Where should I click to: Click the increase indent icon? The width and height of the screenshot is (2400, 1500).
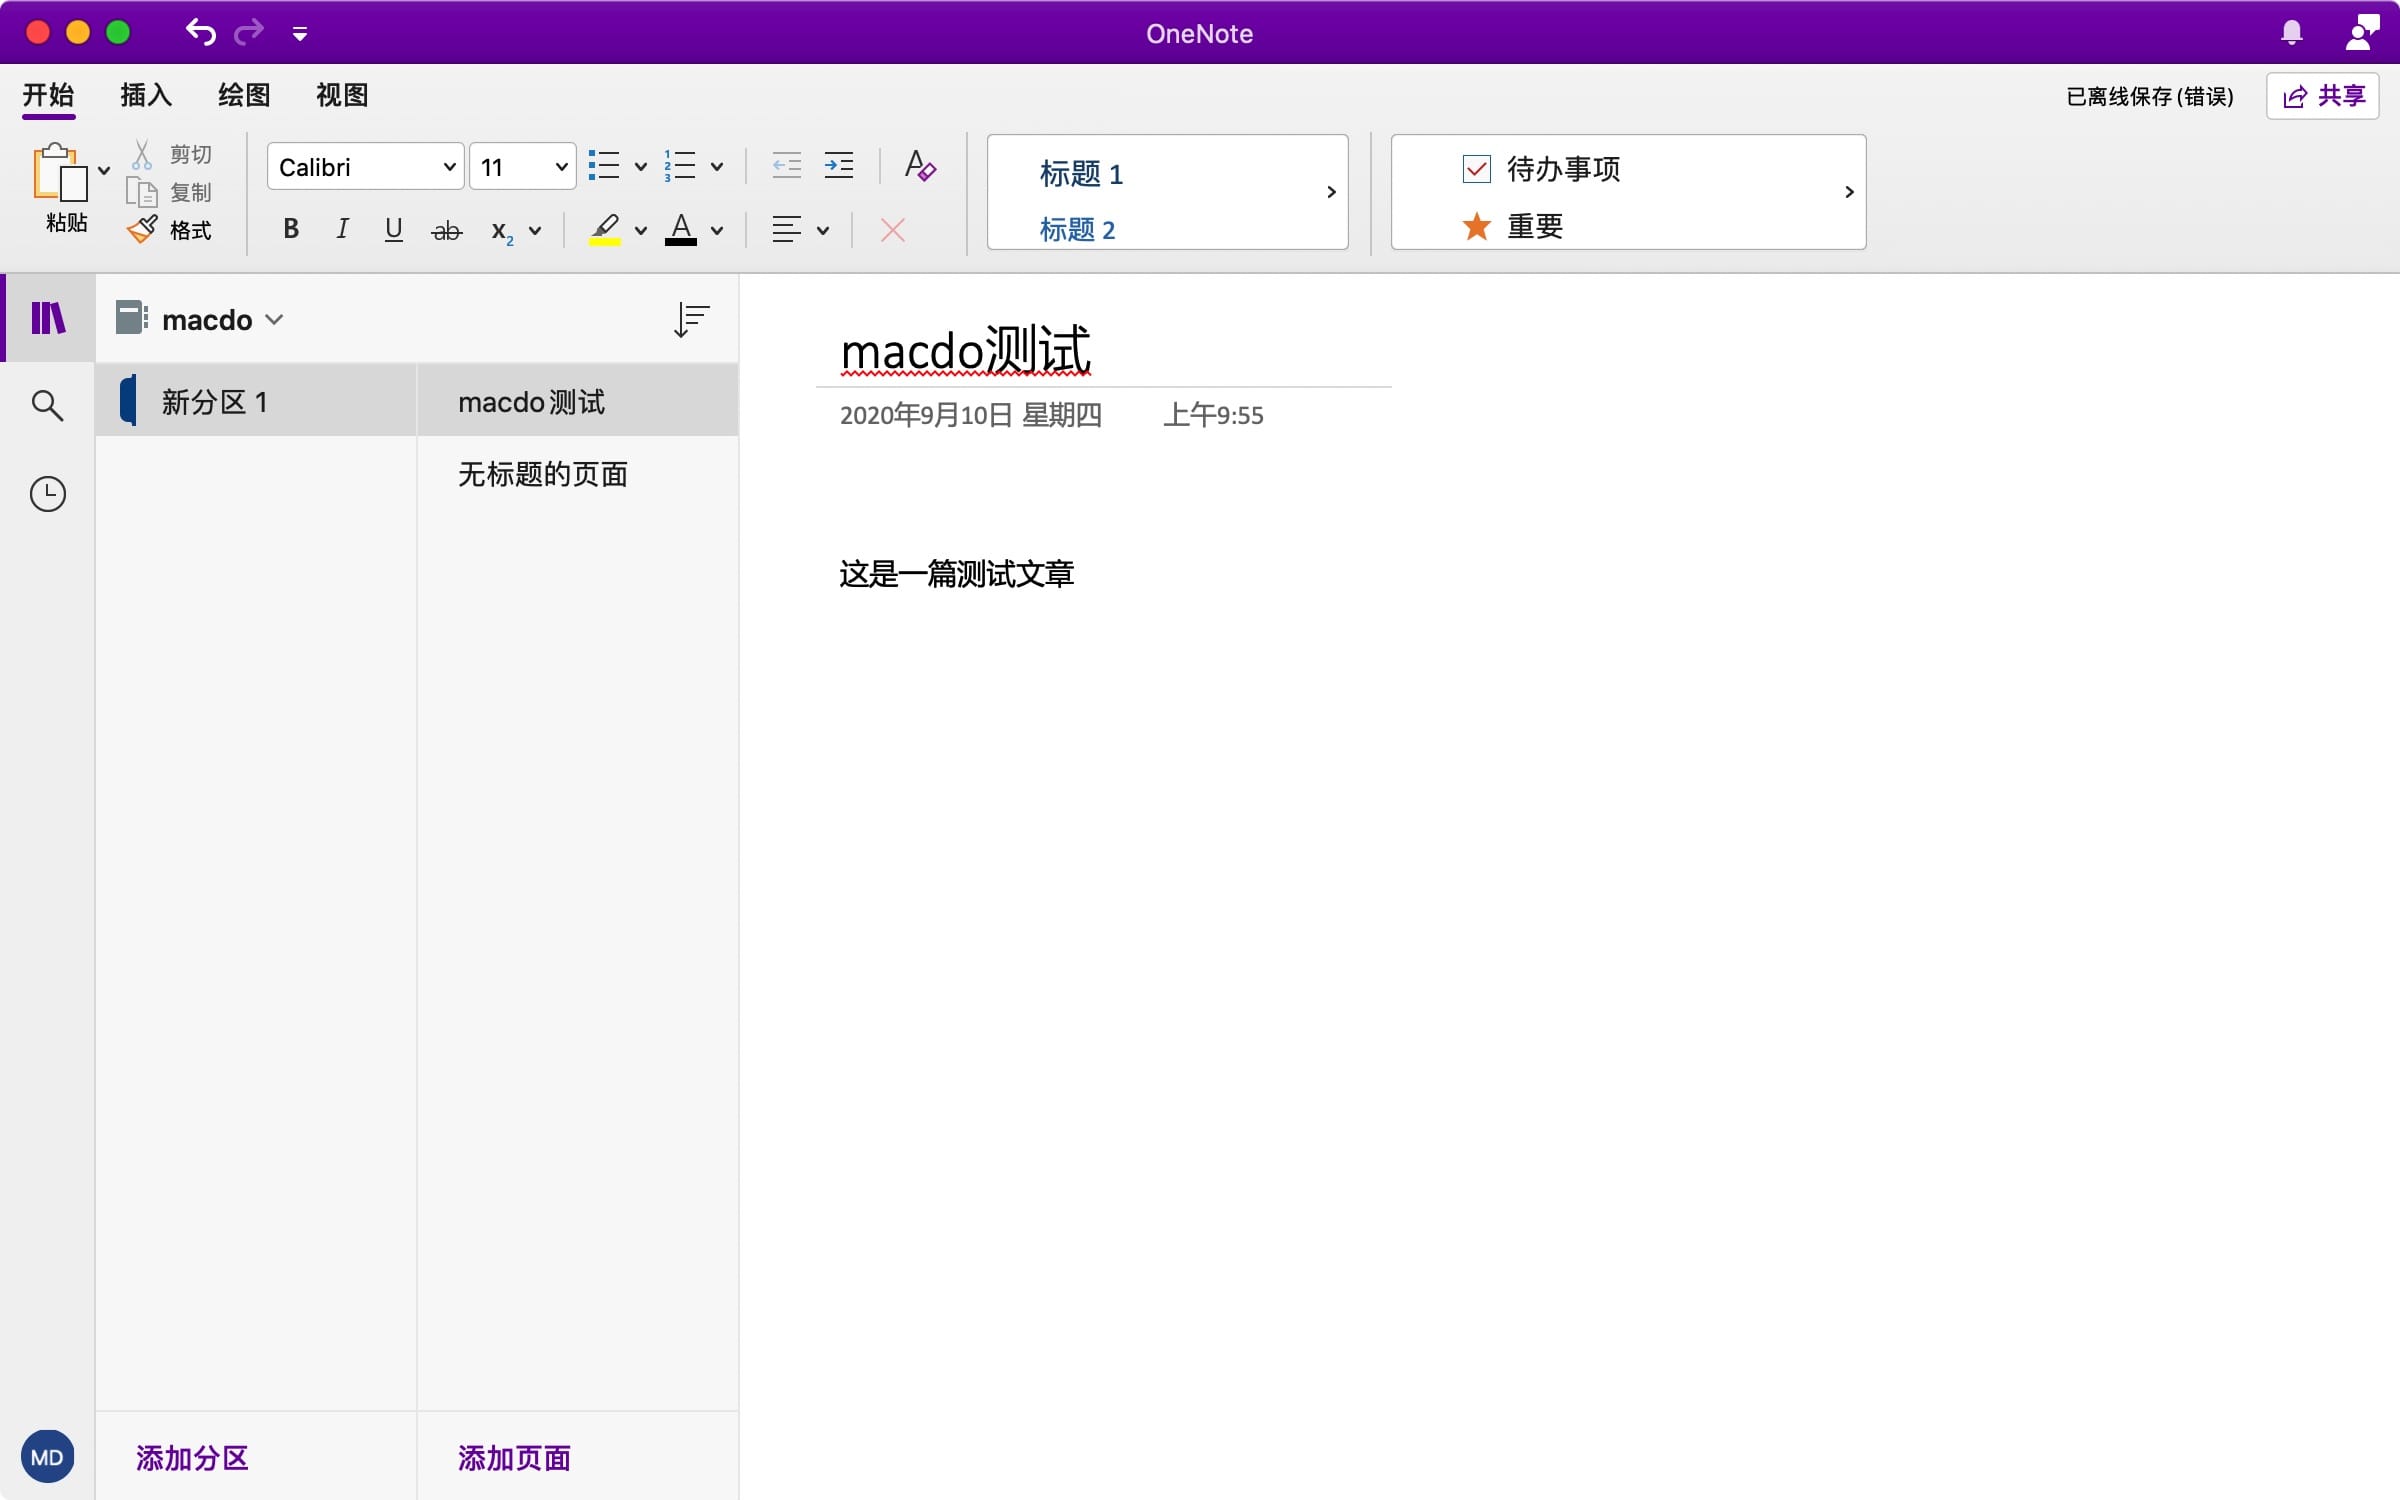(x=839, y=166)
